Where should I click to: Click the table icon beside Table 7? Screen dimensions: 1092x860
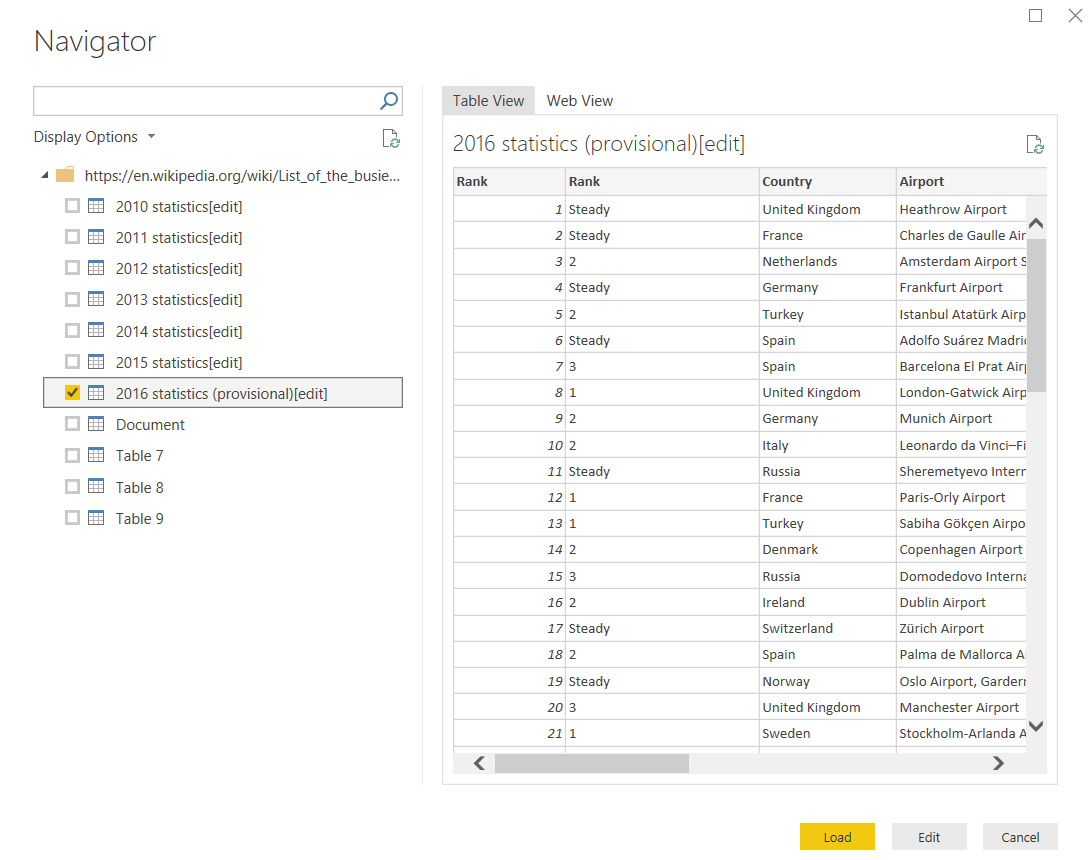coord(96,455)
